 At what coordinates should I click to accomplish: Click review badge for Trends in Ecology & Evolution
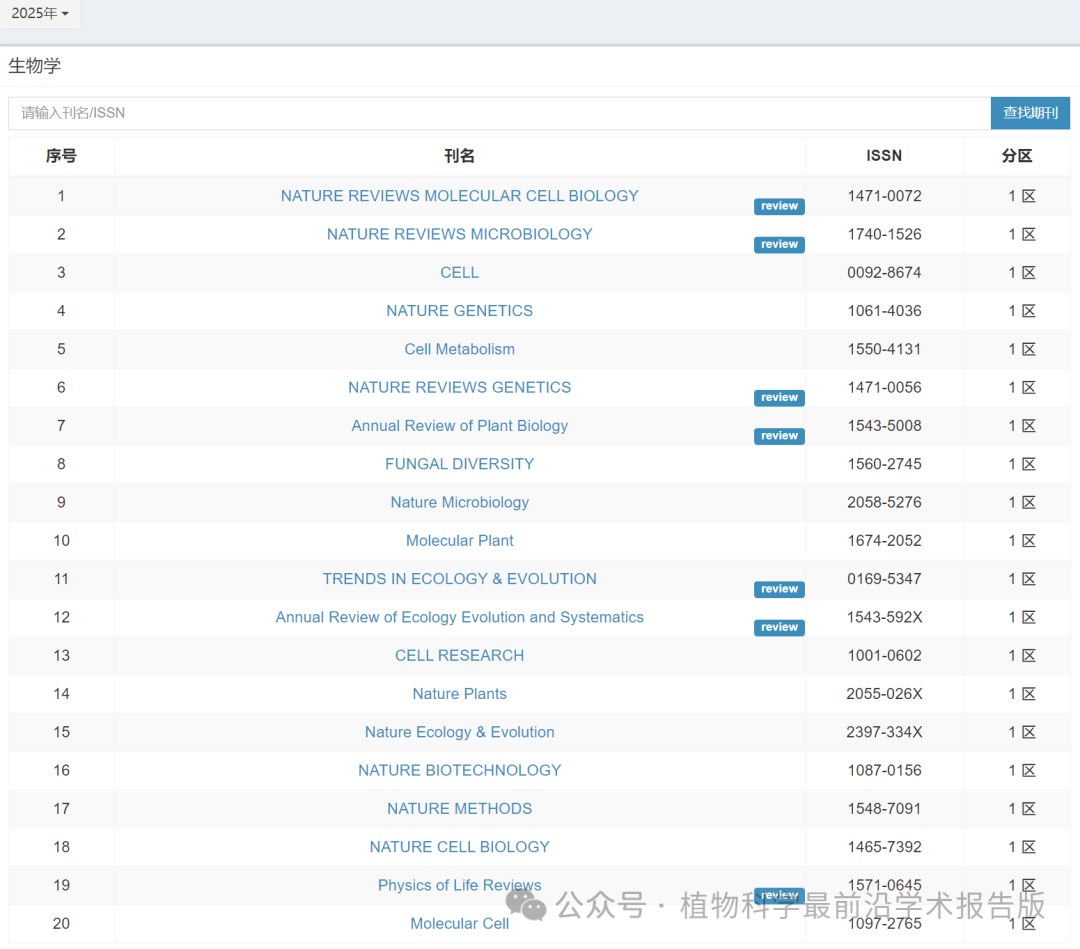779,589
